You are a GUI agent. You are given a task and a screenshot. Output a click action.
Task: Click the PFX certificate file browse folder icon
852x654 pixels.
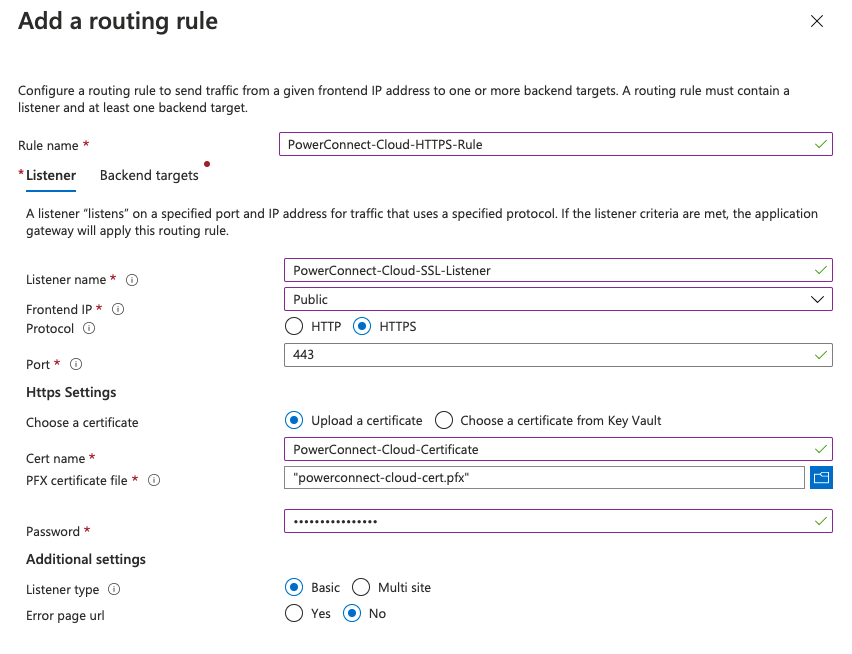(x=820, y=478)
